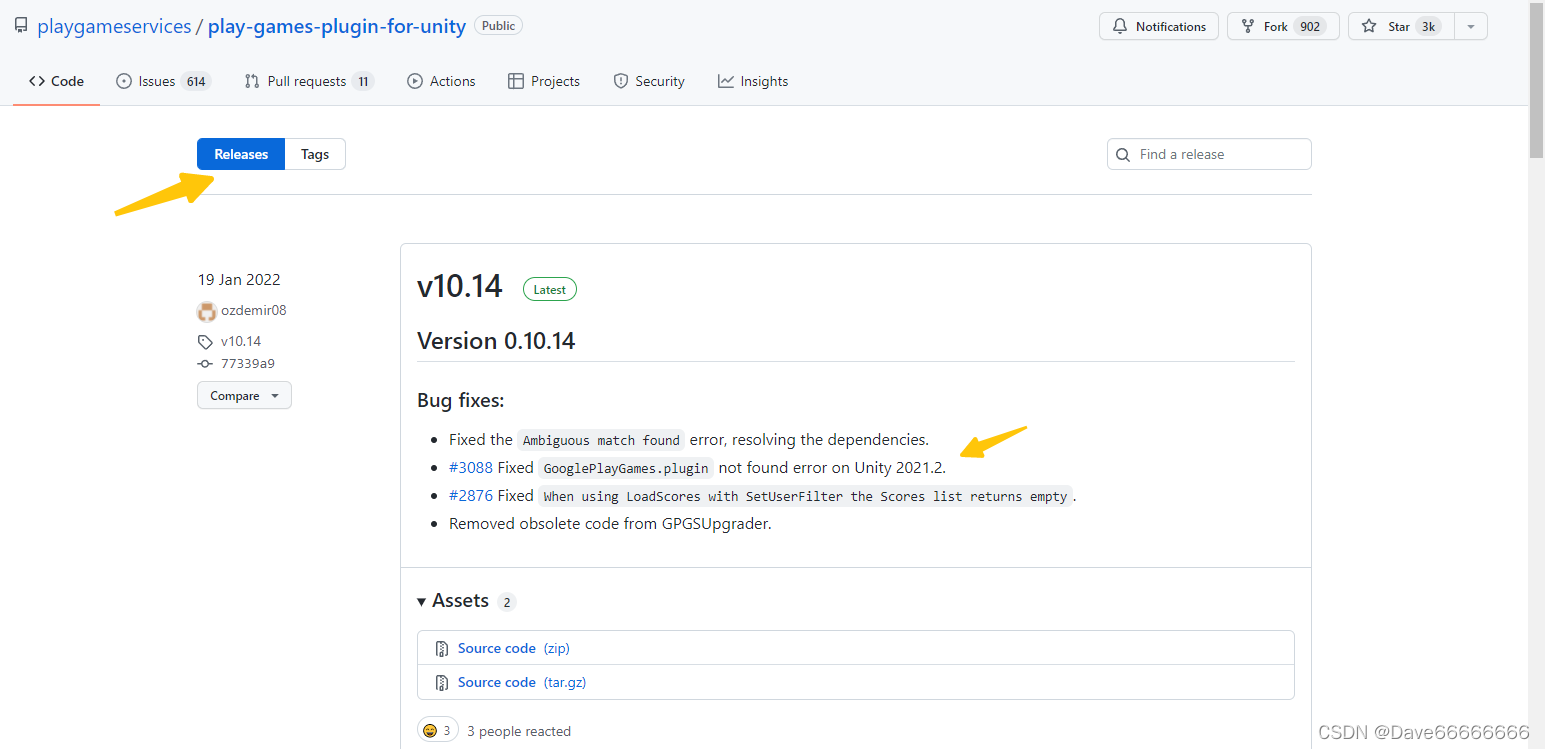1545x749 pixels.
Task: Click the search magnifier icon
Action: (1124, 154)
